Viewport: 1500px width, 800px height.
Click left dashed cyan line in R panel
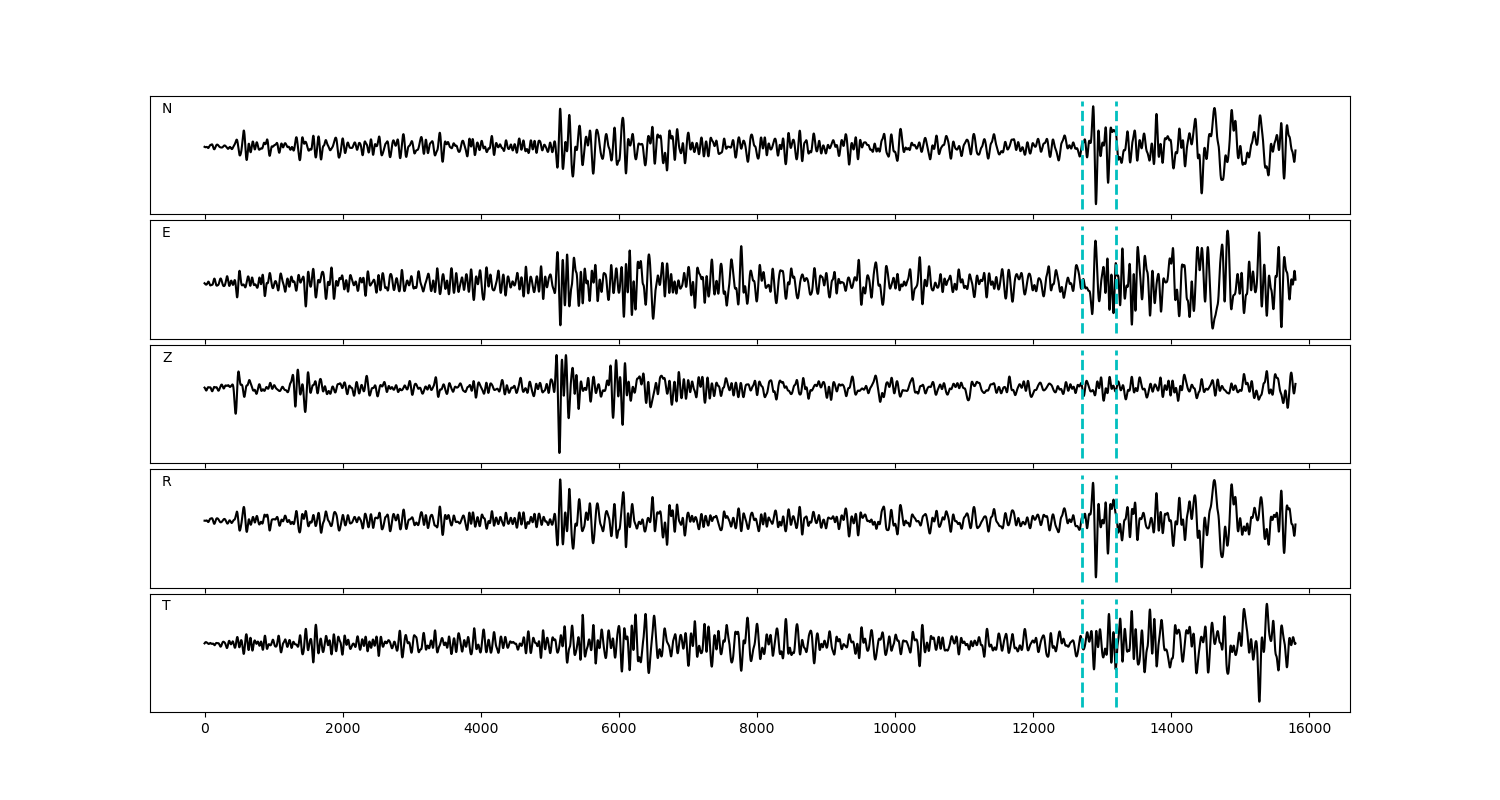click(1082, 555)
